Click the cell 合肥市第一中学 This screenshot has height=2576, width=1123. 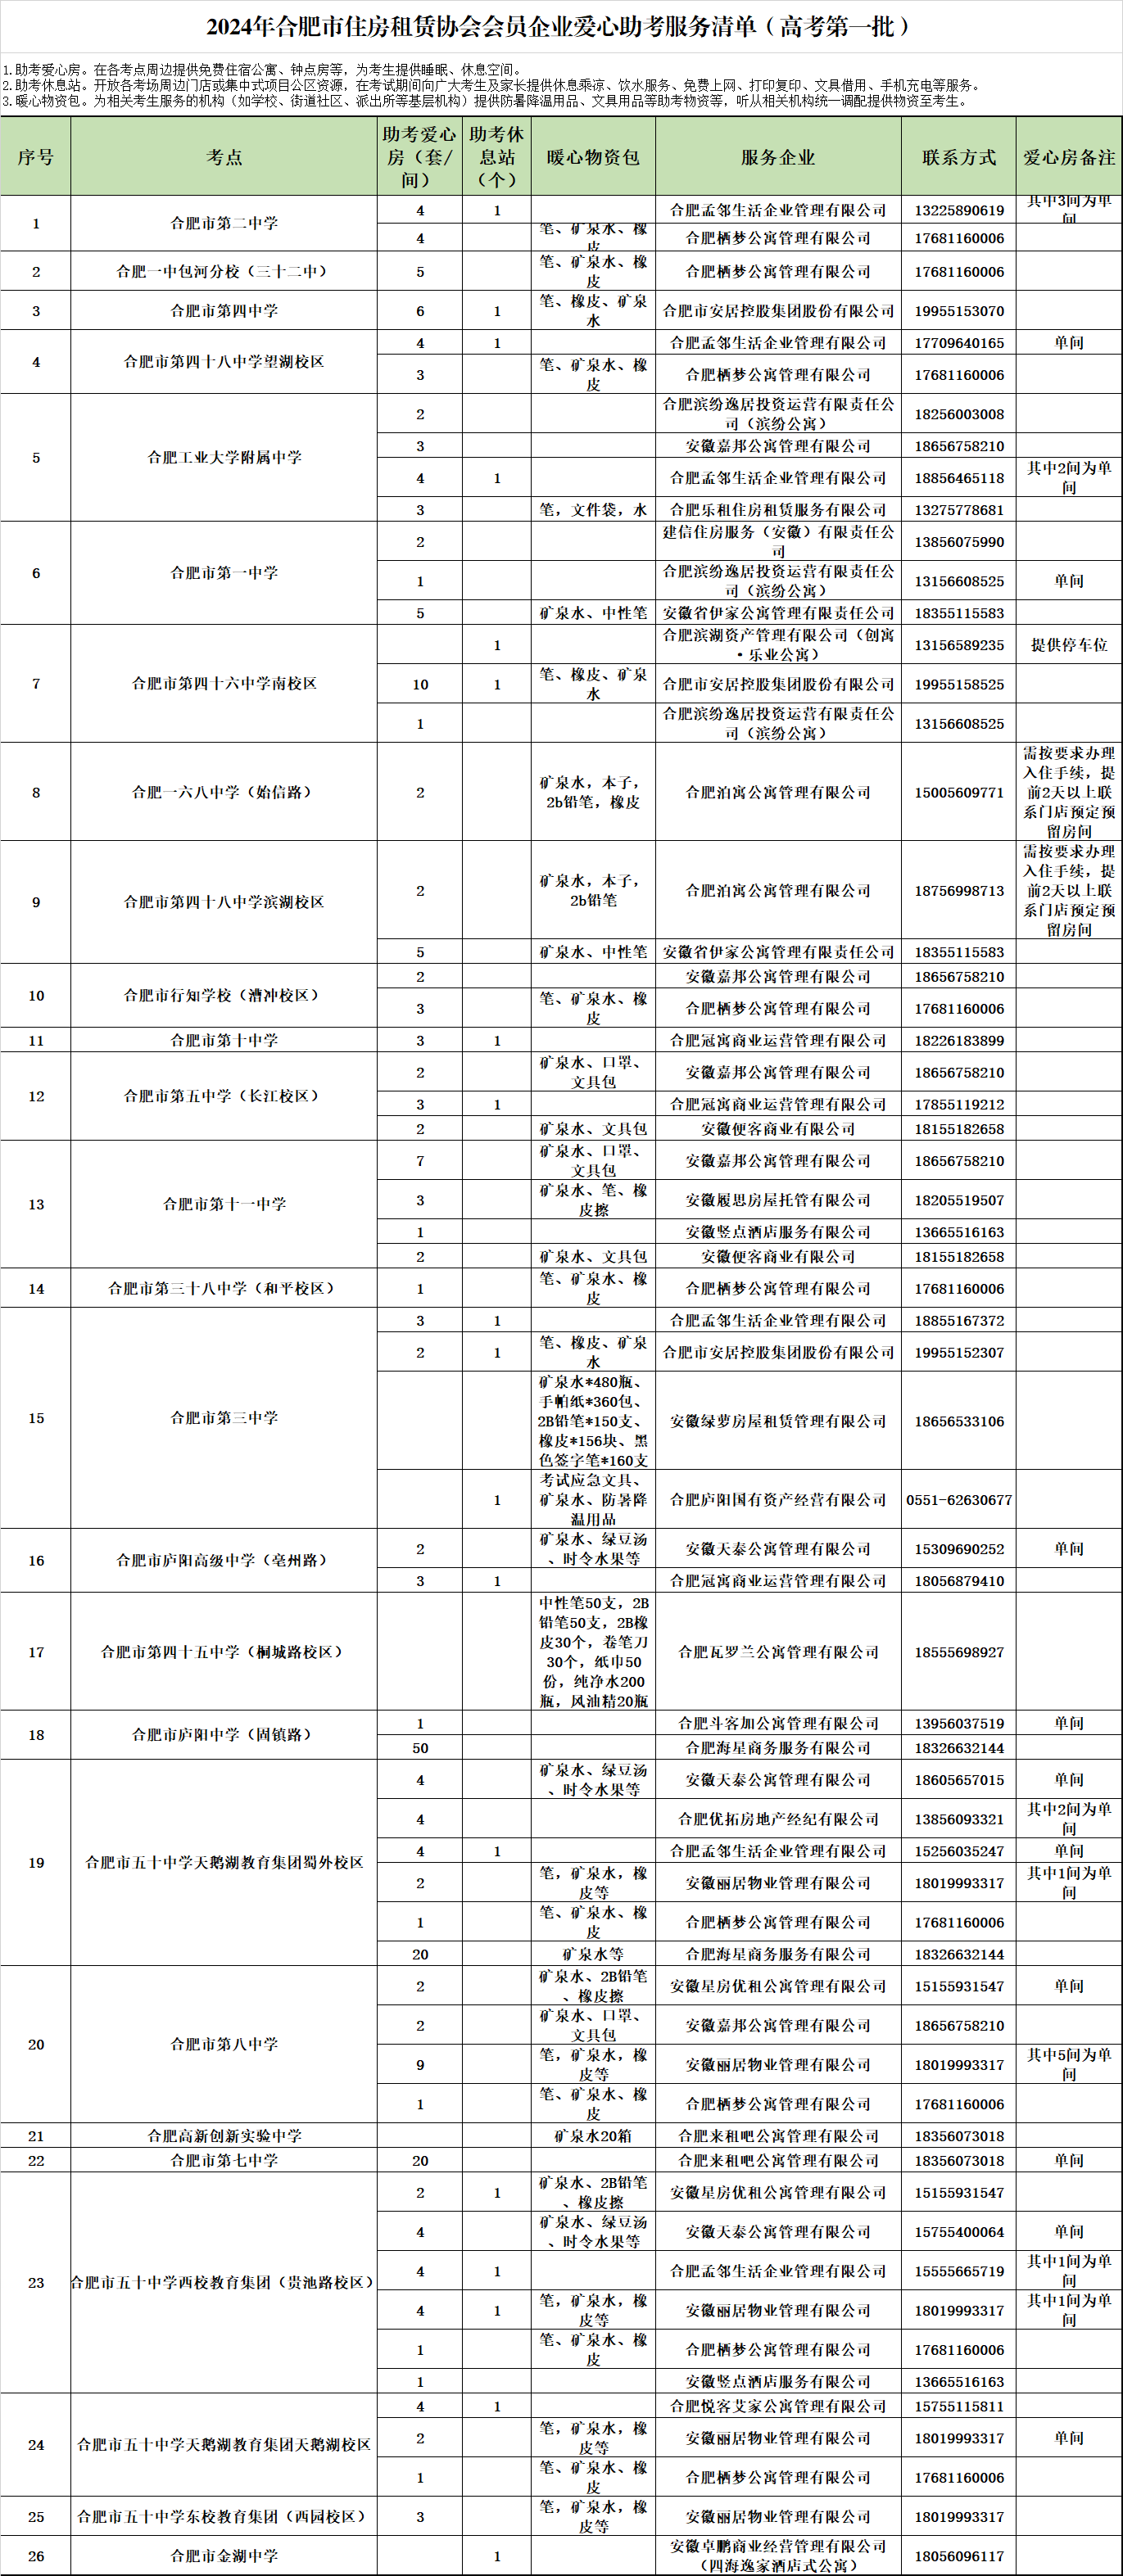(224, 573)
